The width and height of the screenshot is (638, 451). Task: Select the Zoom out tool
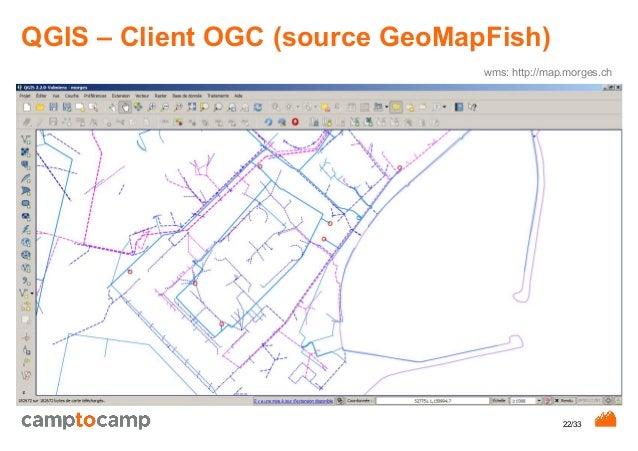coord(165,107)
